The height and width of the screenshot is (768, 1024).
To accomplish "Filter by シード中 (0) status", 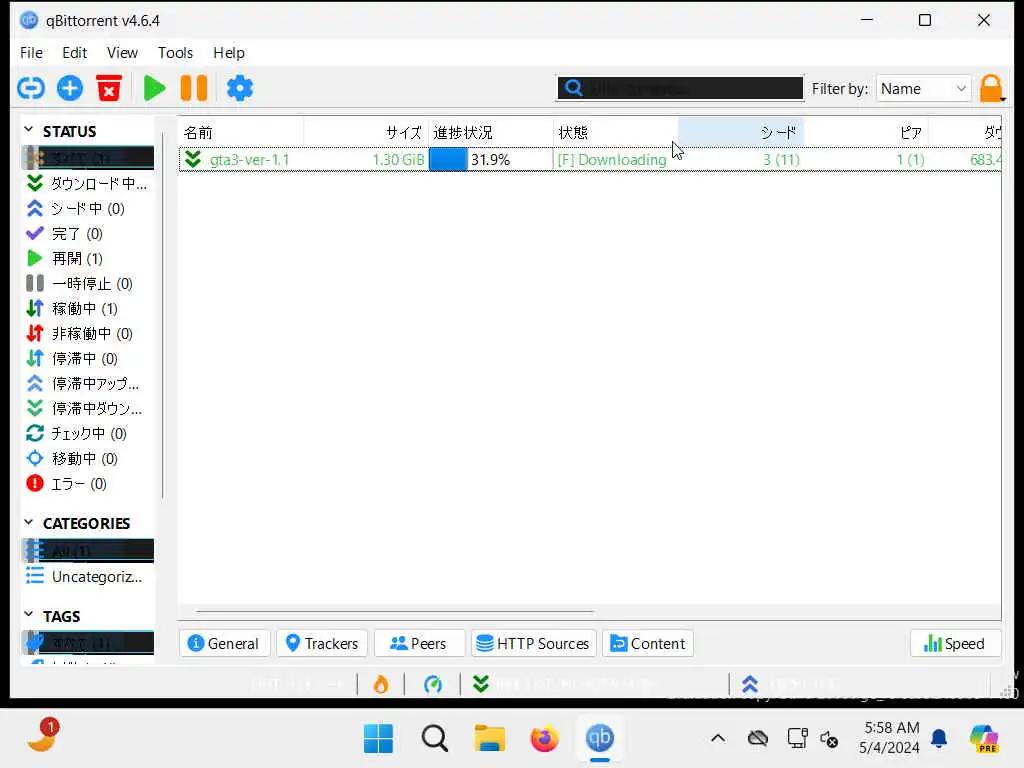I will point(88,208).
